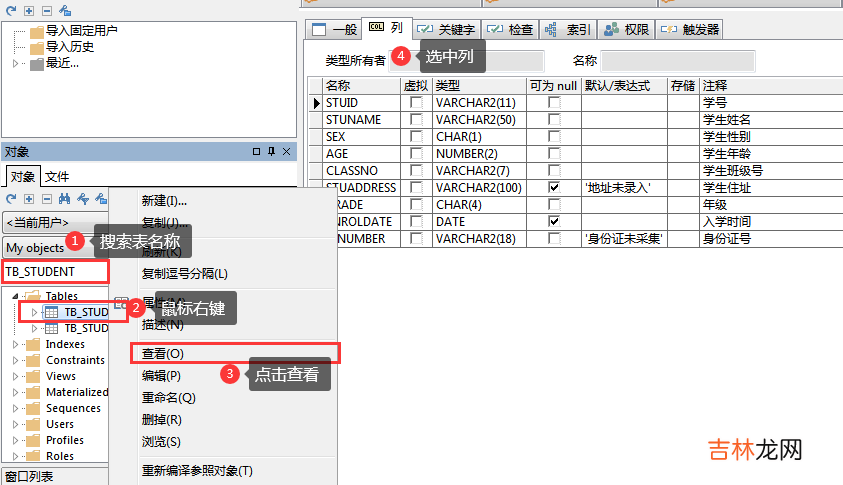Click the Views folder icon in the tree
This screenshot has height=485, width=843.
pyautogui.click(x=33, y=376)
